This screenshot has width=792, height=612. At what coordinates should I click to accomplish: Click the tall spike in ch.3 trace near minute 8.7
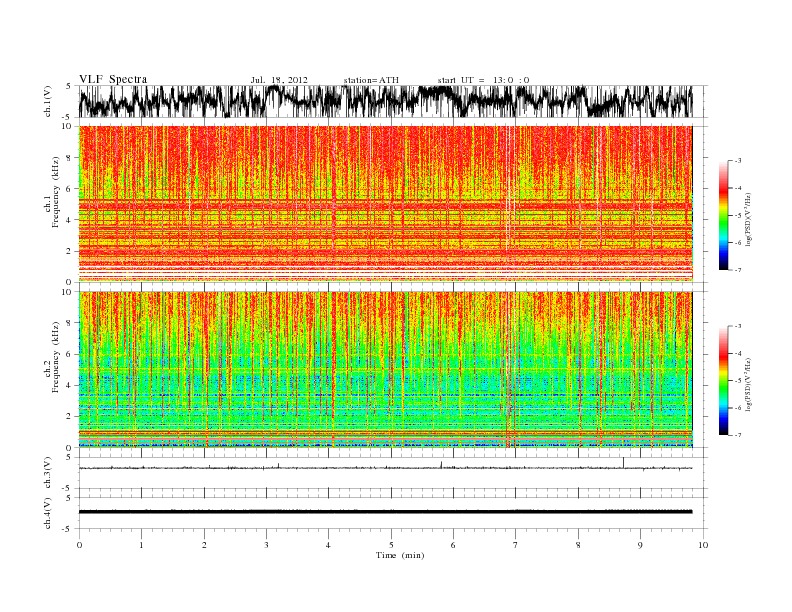(623, 463)
